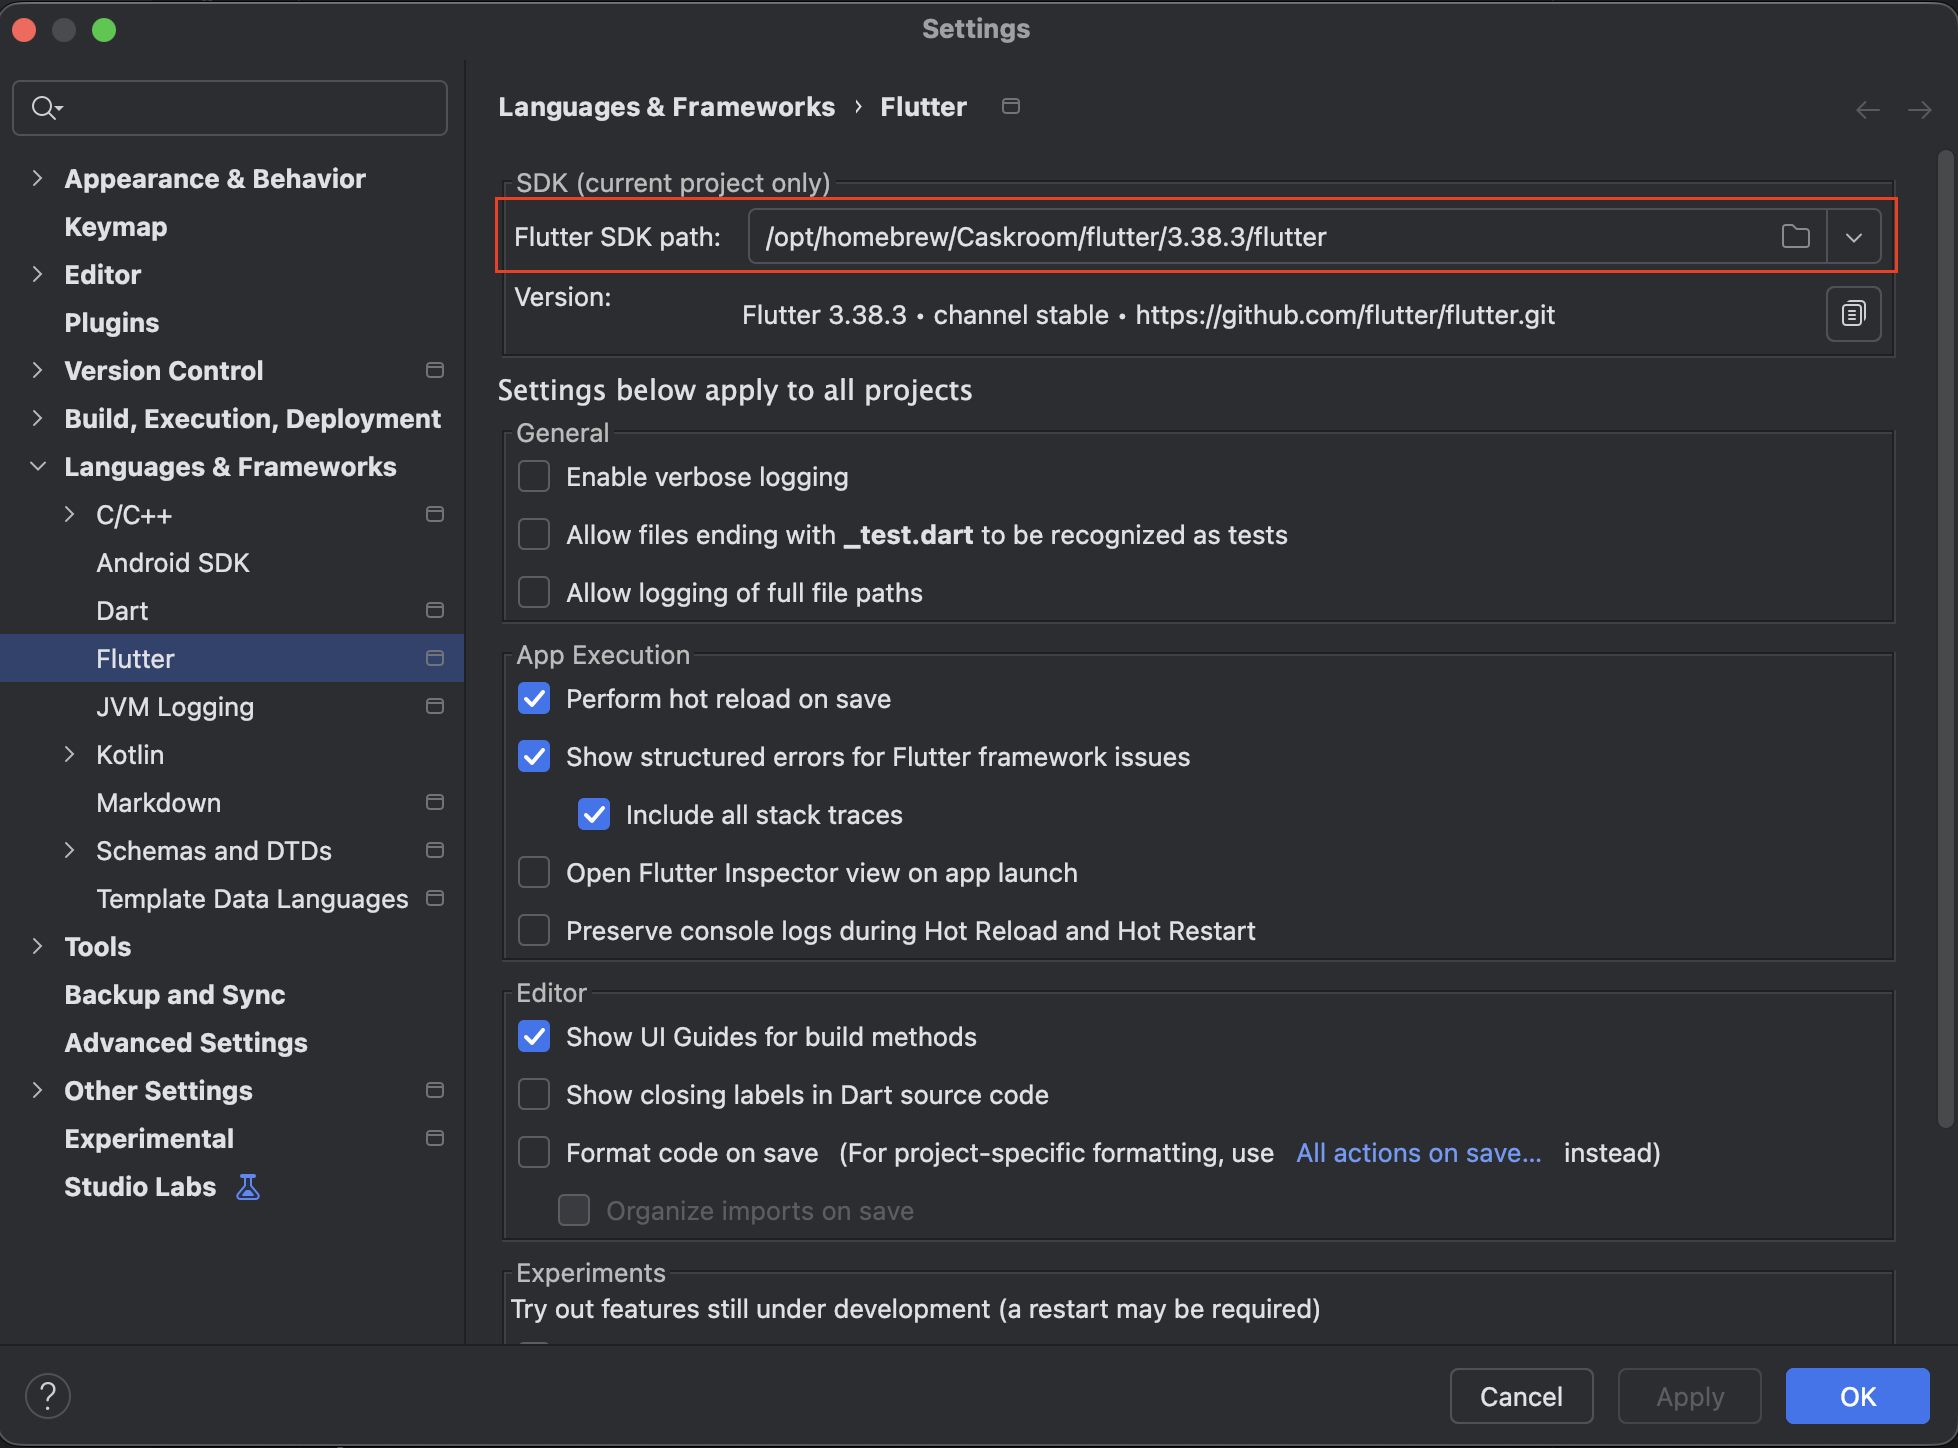Enable verbose logging checkbox
The width and height of the screenshot is (1958, 1448).
coord(534,477)
